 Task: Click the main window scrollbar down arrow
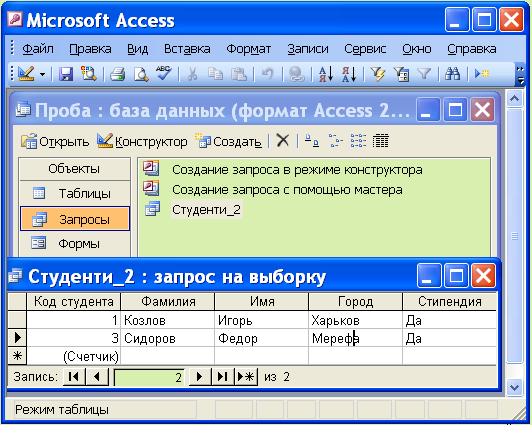tap(514, 387)
